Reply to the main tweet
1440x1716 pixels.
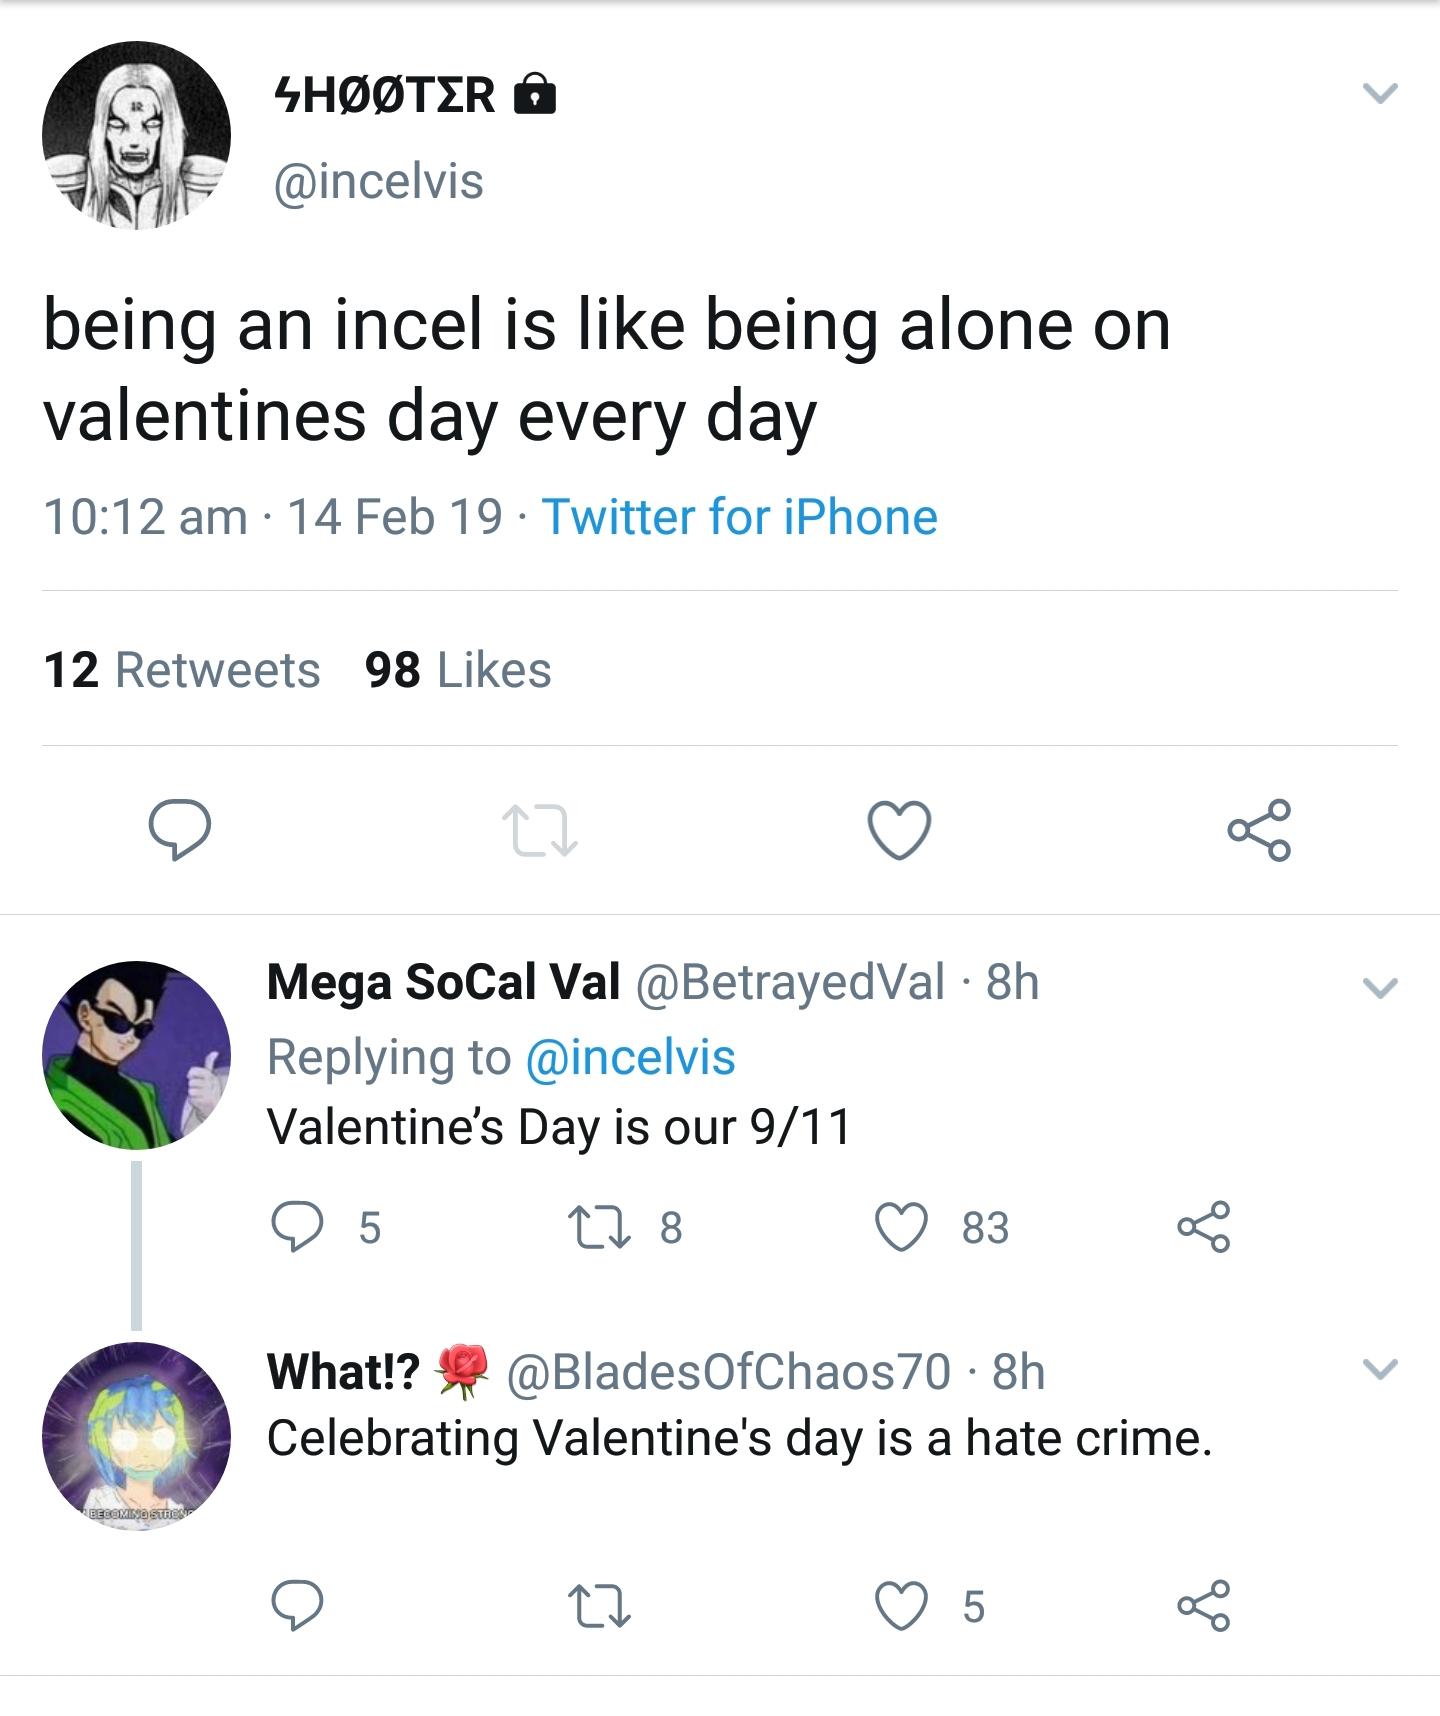pyautogui.click(x=179, y=830)
